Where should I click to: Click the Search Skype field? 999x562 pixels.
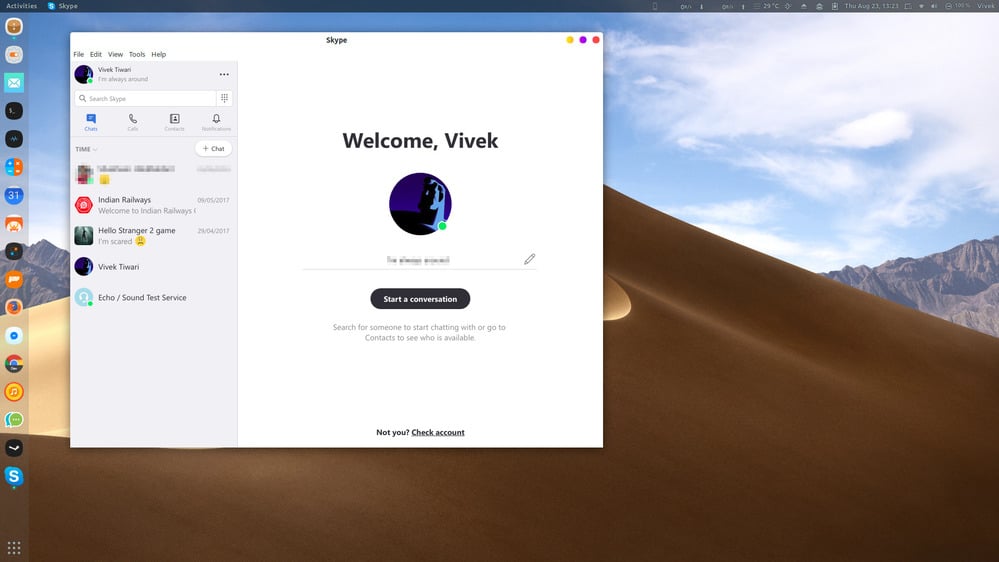pos(145,98)
